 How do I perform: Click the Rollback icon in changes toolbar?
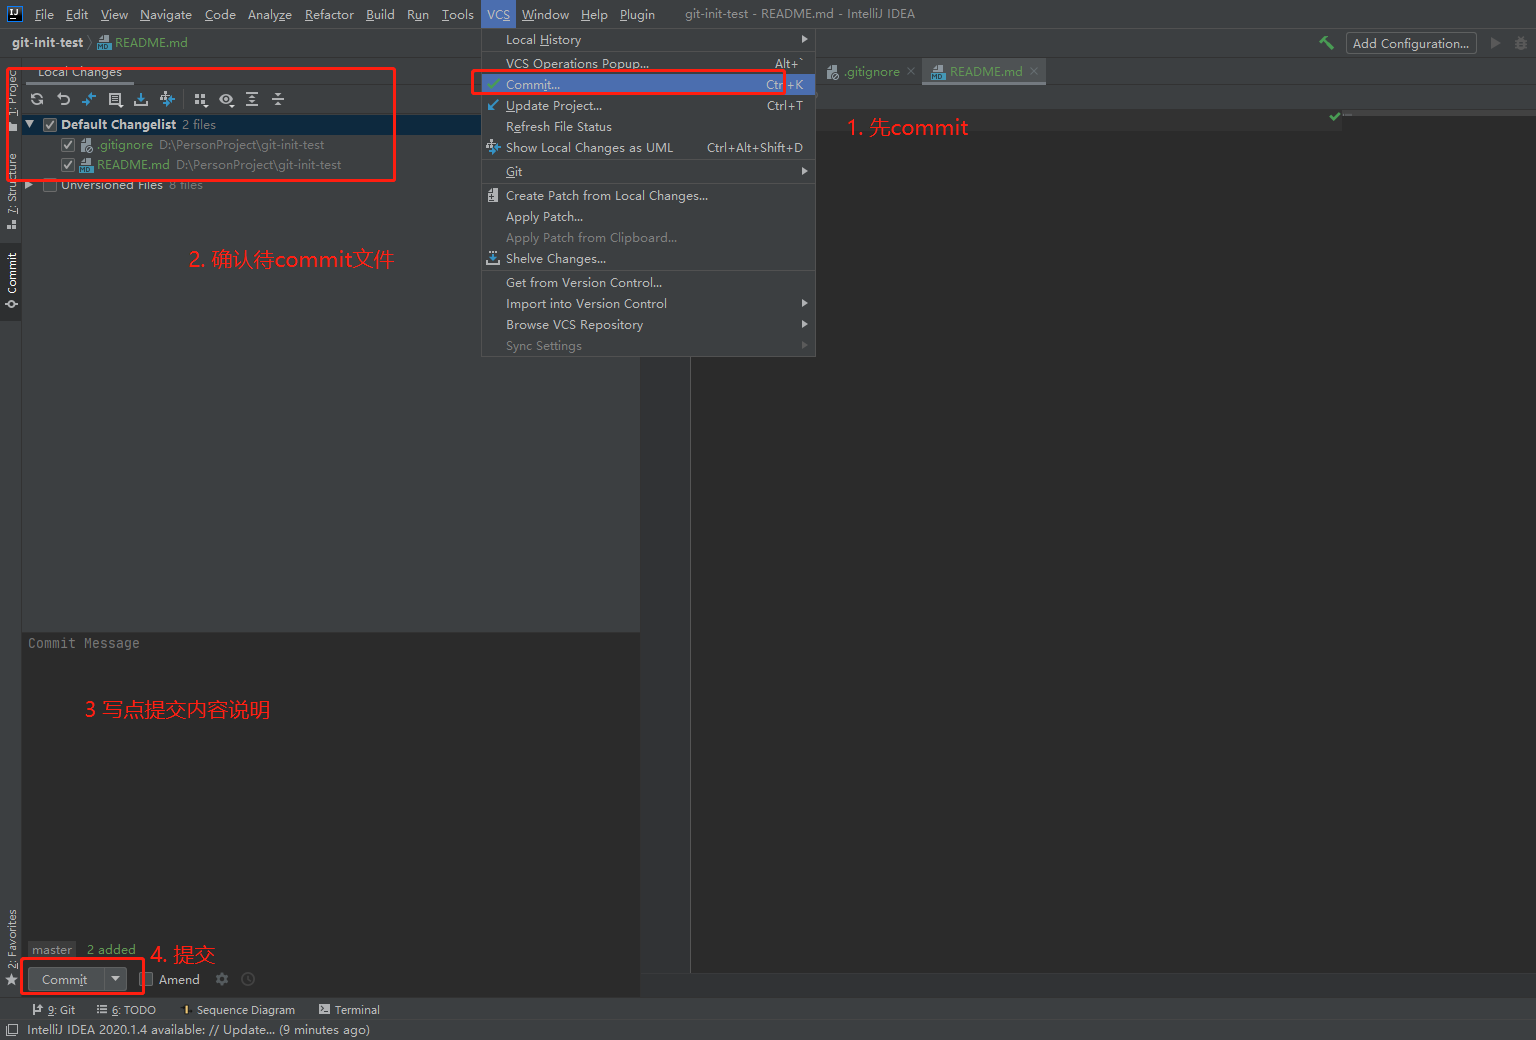click(63, 99)
